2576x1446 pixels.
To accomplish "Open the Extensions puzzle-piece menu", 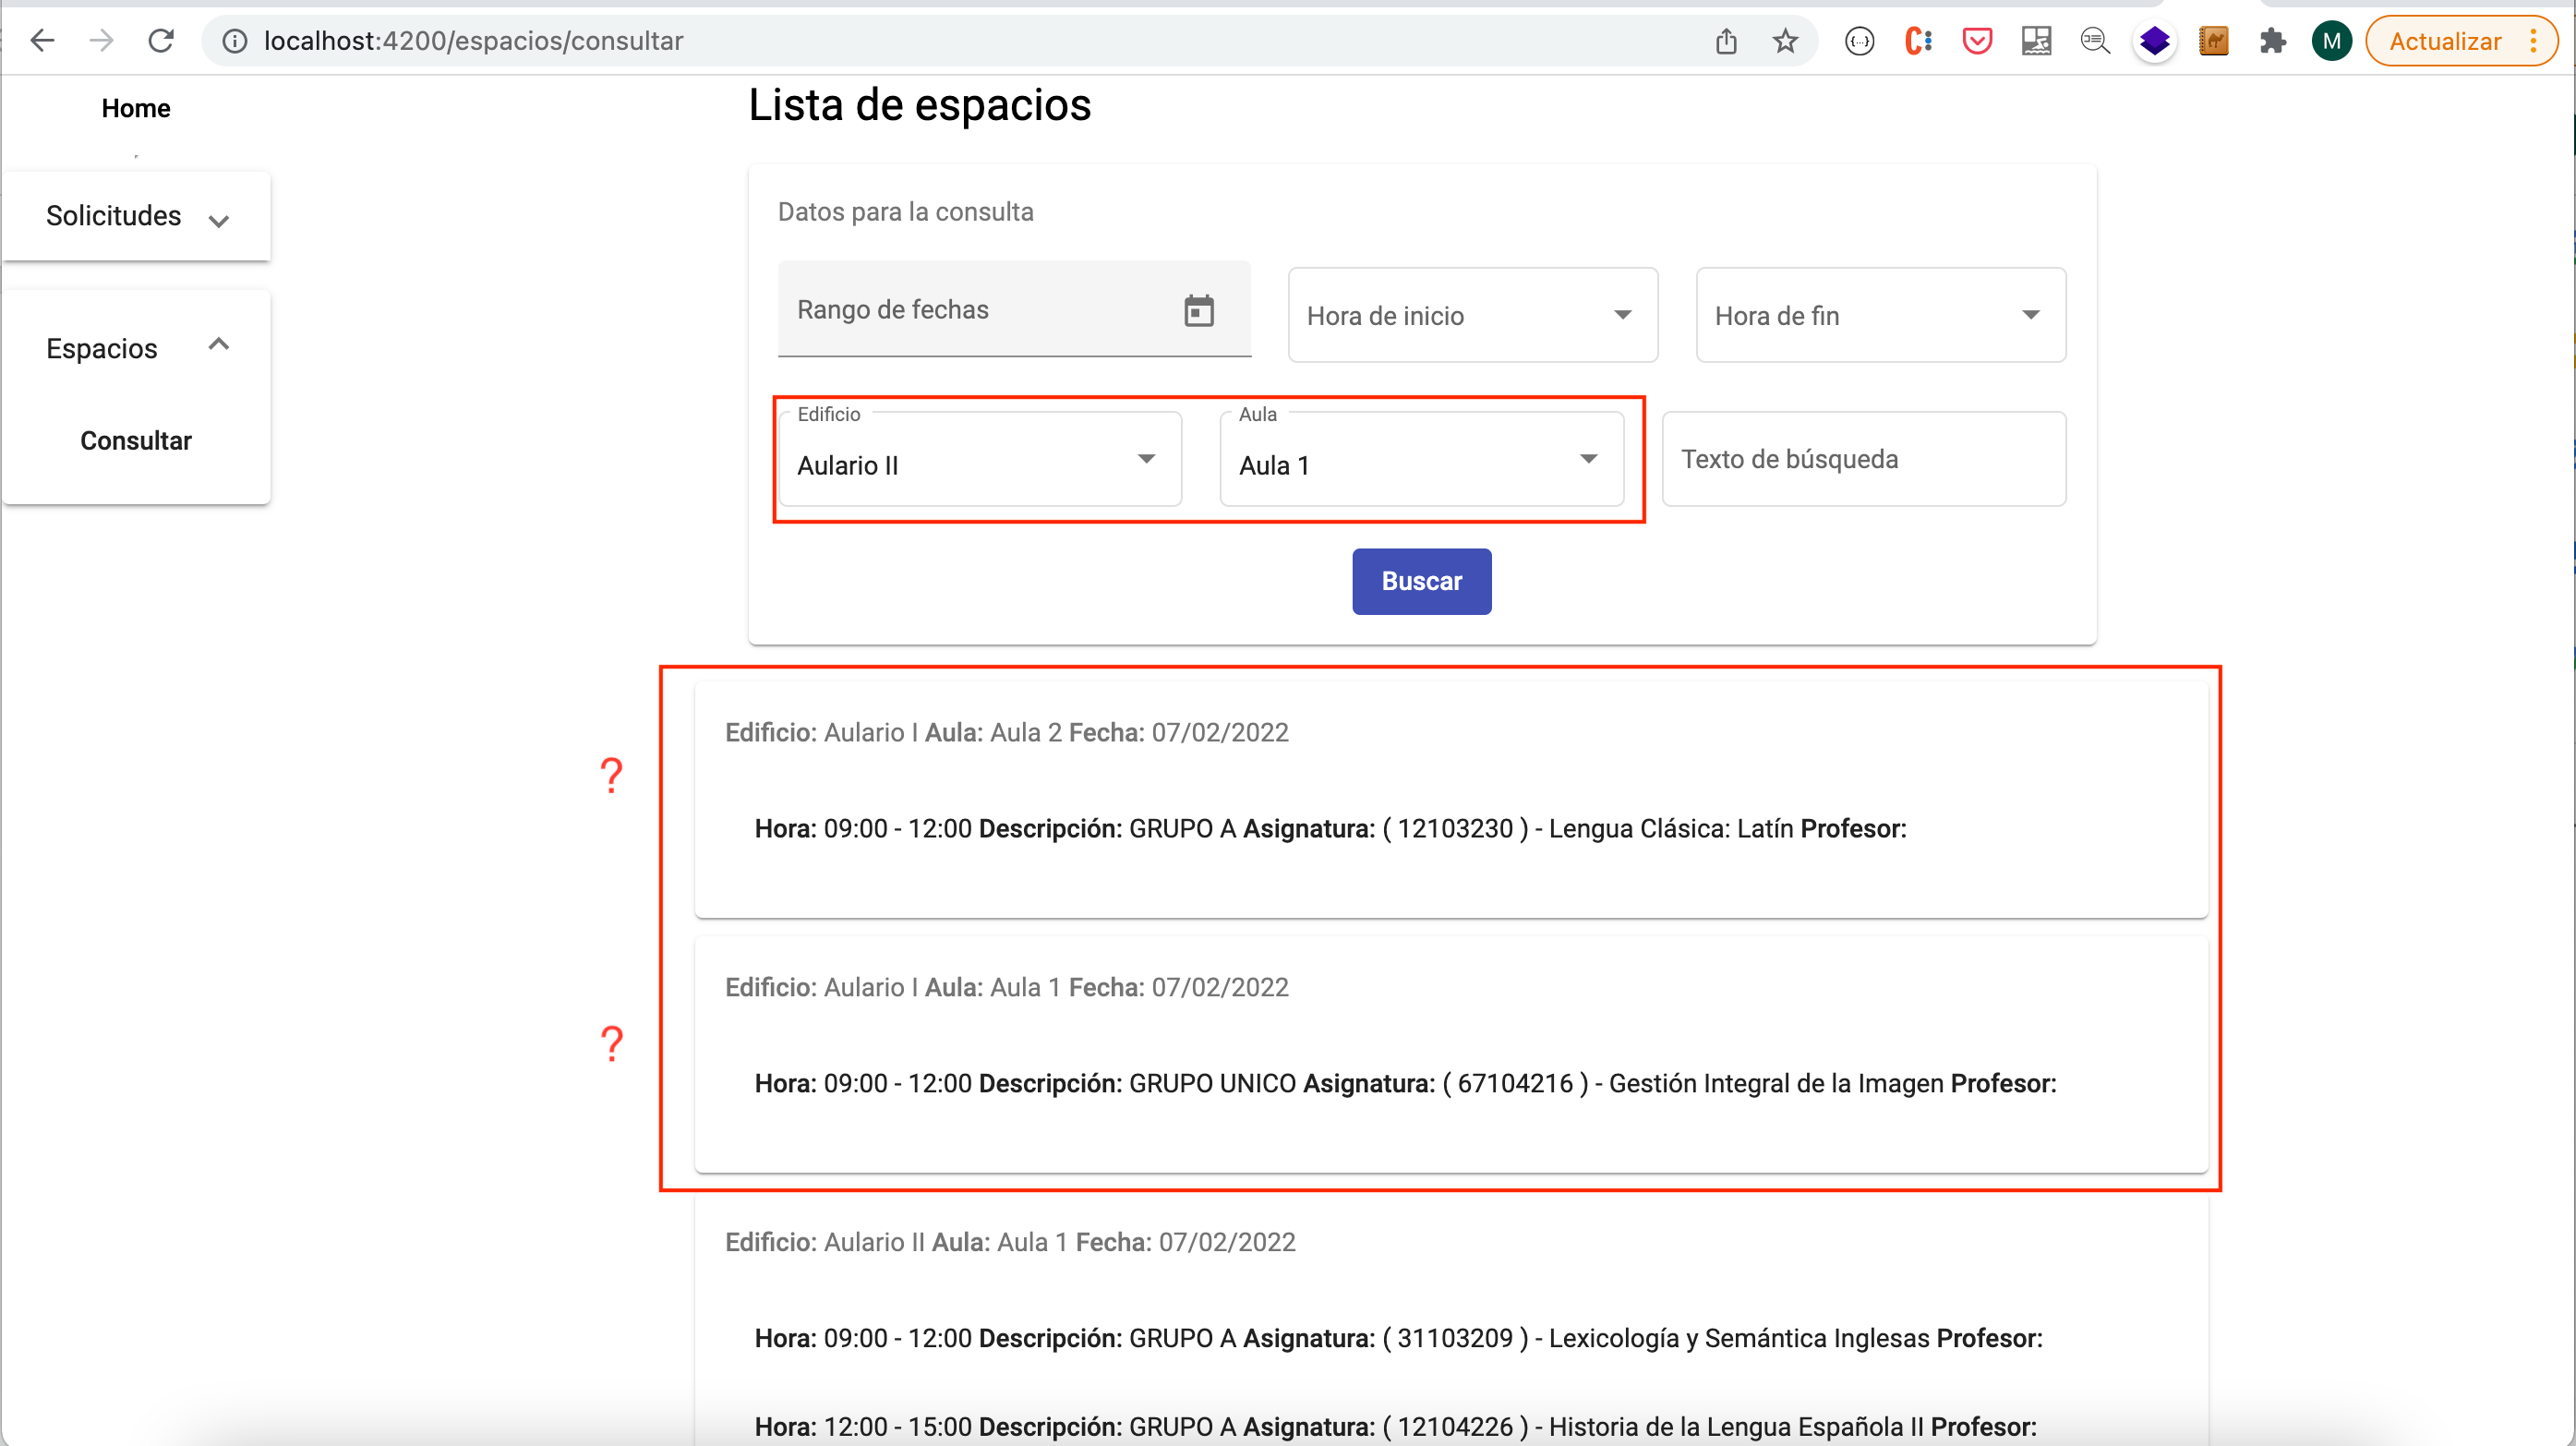I will coord(2272,41).
